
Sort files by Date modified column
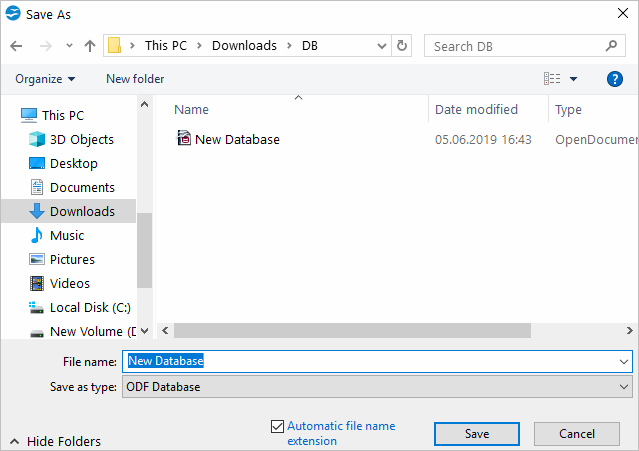(476, 110)
